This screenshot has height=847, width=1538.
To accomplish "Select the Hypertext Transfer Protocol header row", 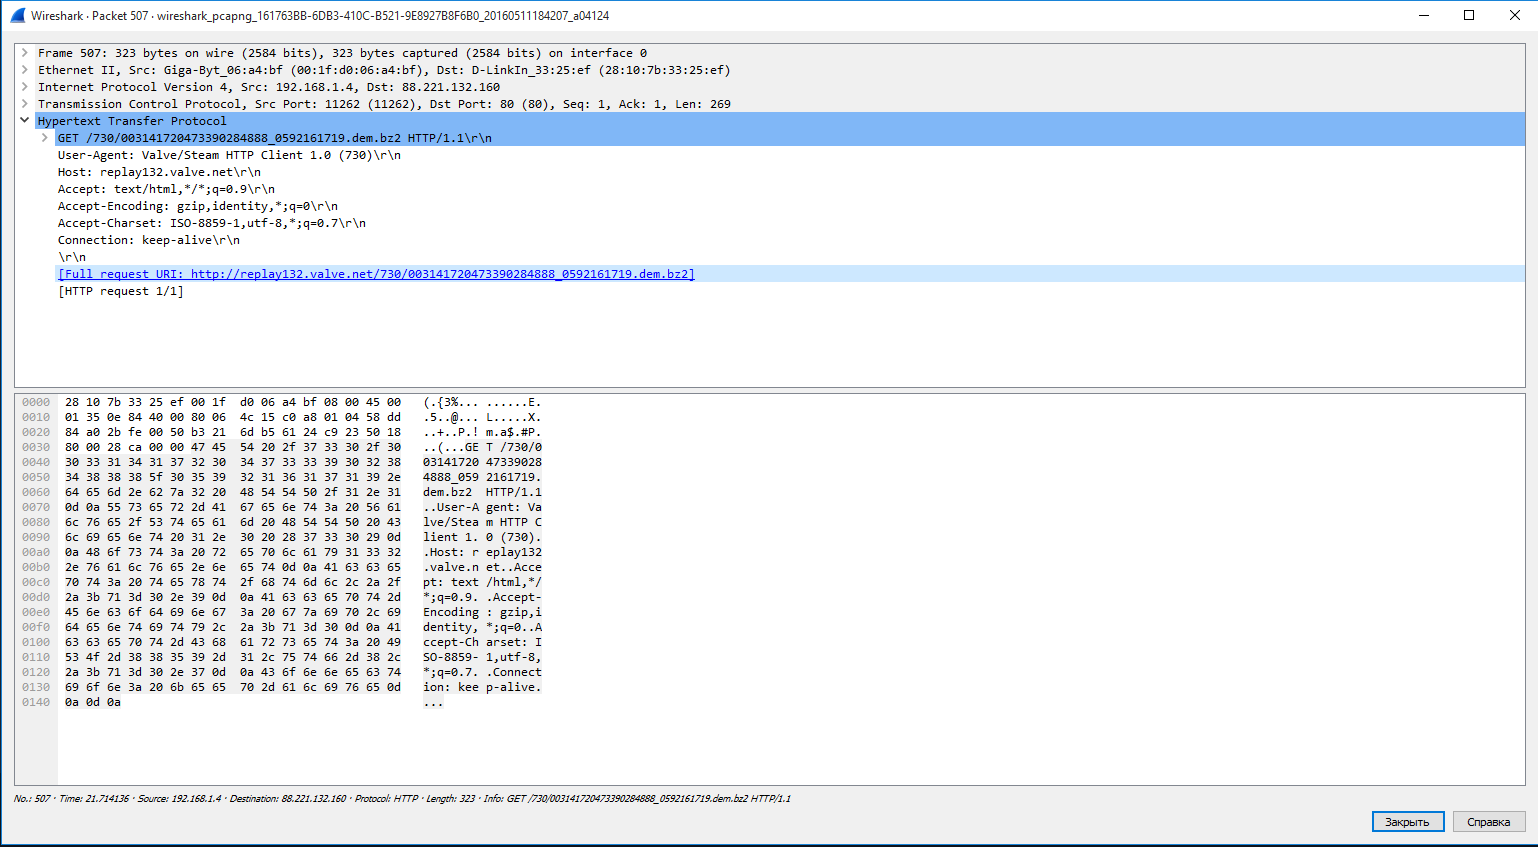I will pos(780,121).
